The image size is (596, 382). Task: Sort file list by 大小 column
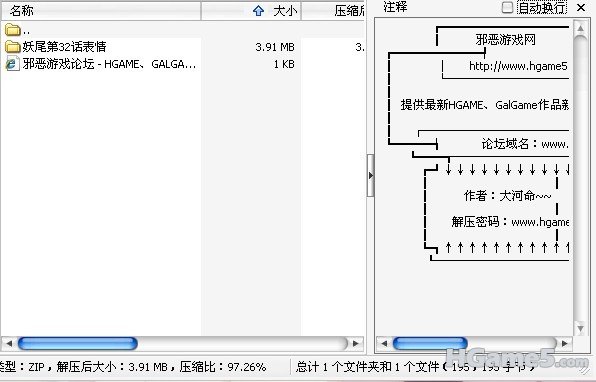[x=251, y=11]
